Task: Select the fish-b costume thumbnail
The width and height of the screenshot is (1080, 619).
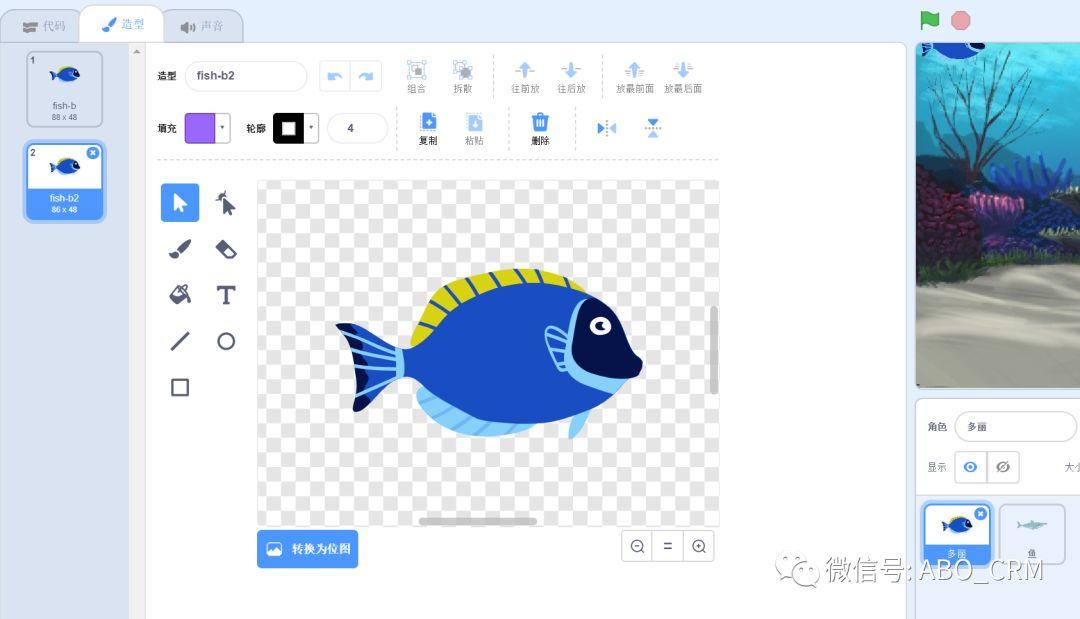Action: point(65,89)
